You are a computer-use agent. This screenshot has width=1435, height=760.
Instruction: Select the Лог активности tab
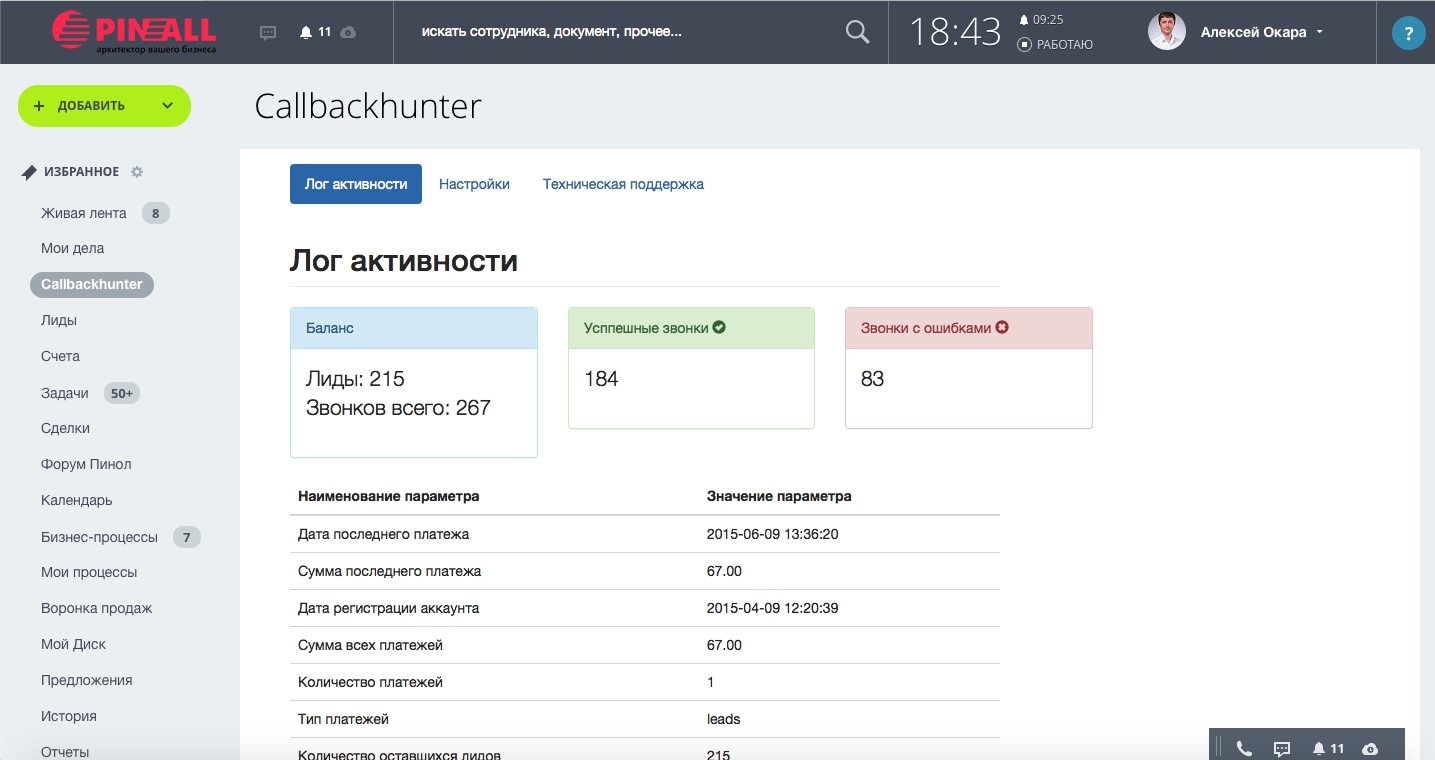356,184
